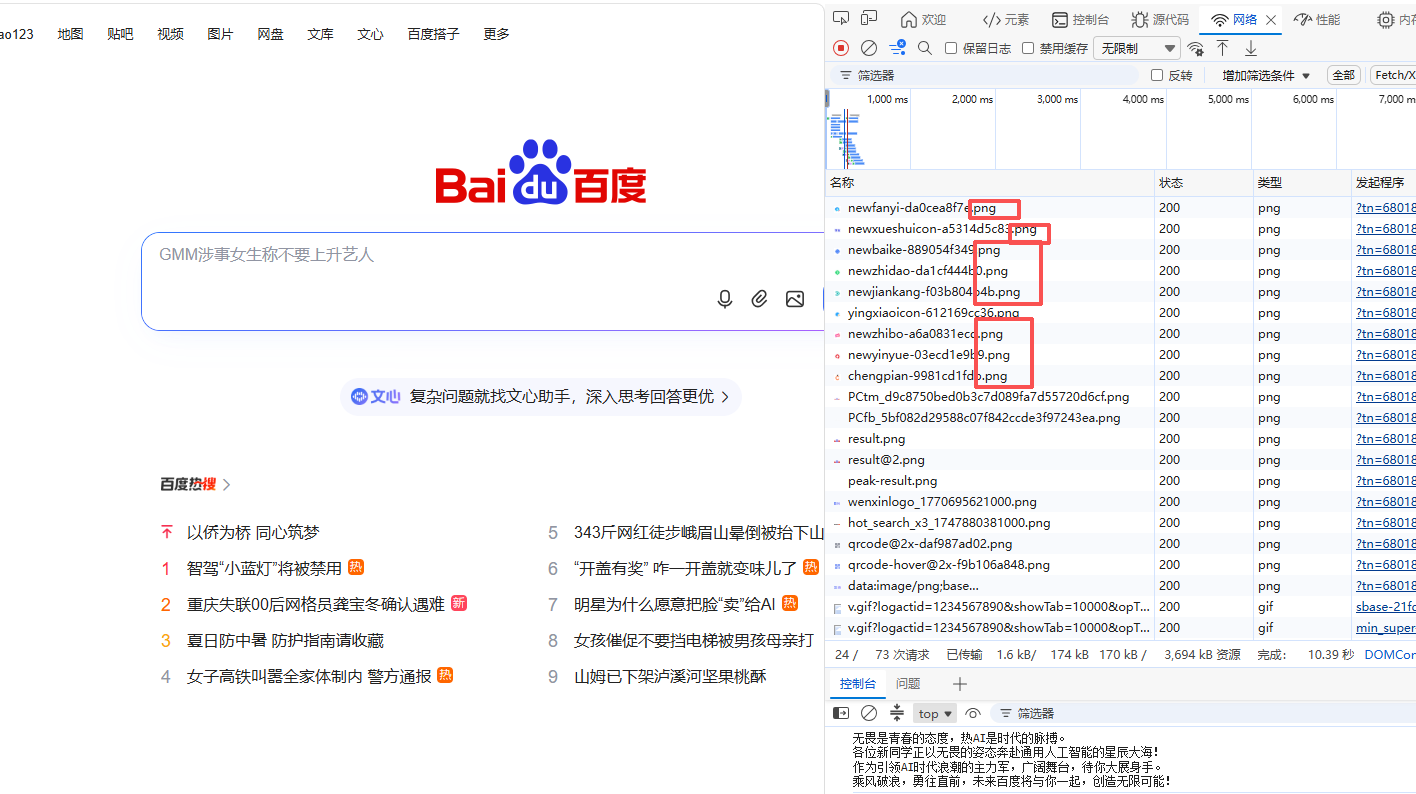
Task: Switch to the 控制台 tab in top bar
Action: coord(1080,20)
